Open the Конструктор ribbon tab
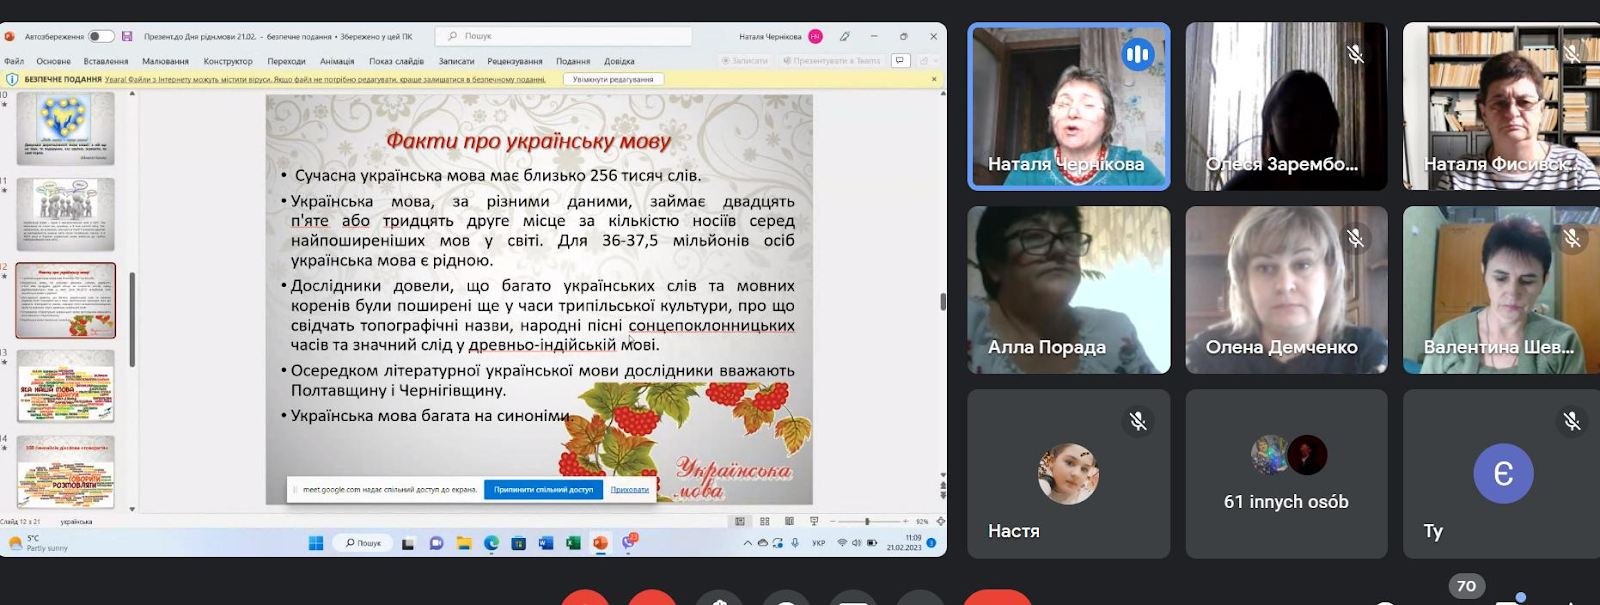This screenshot has height=605, width=1600. (228, 61)
